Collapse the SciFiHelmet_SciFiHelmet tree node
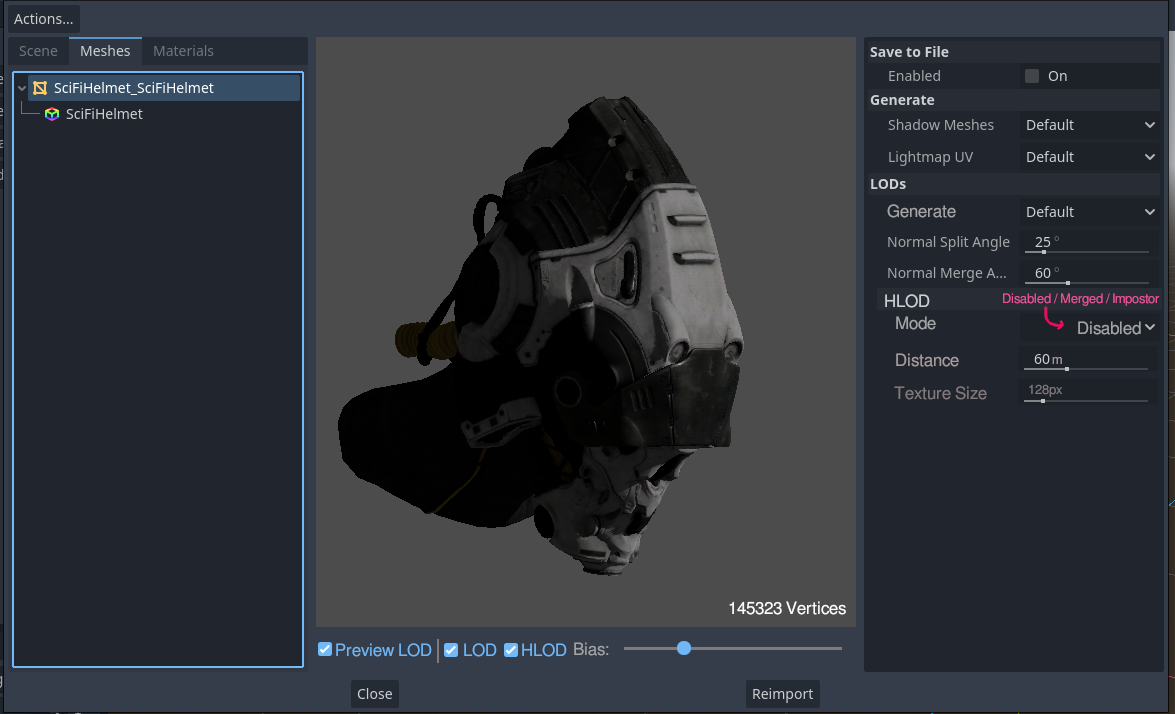The width and height of the screenshot is (1175, 714). click(x=21, y=87)
